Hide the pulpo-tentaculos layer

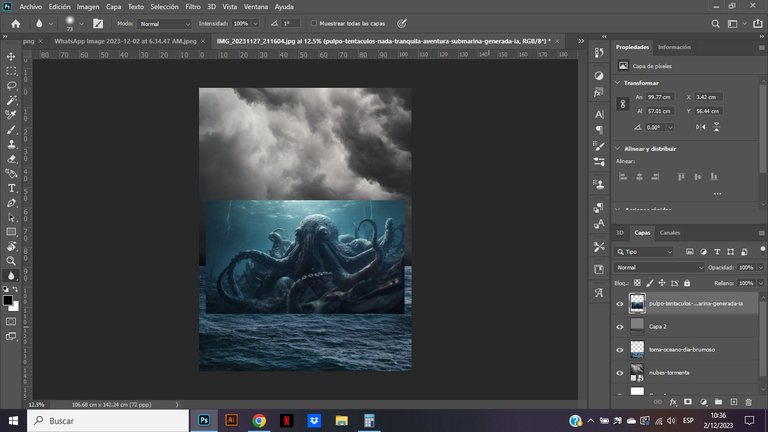click(x=620, y=304)
